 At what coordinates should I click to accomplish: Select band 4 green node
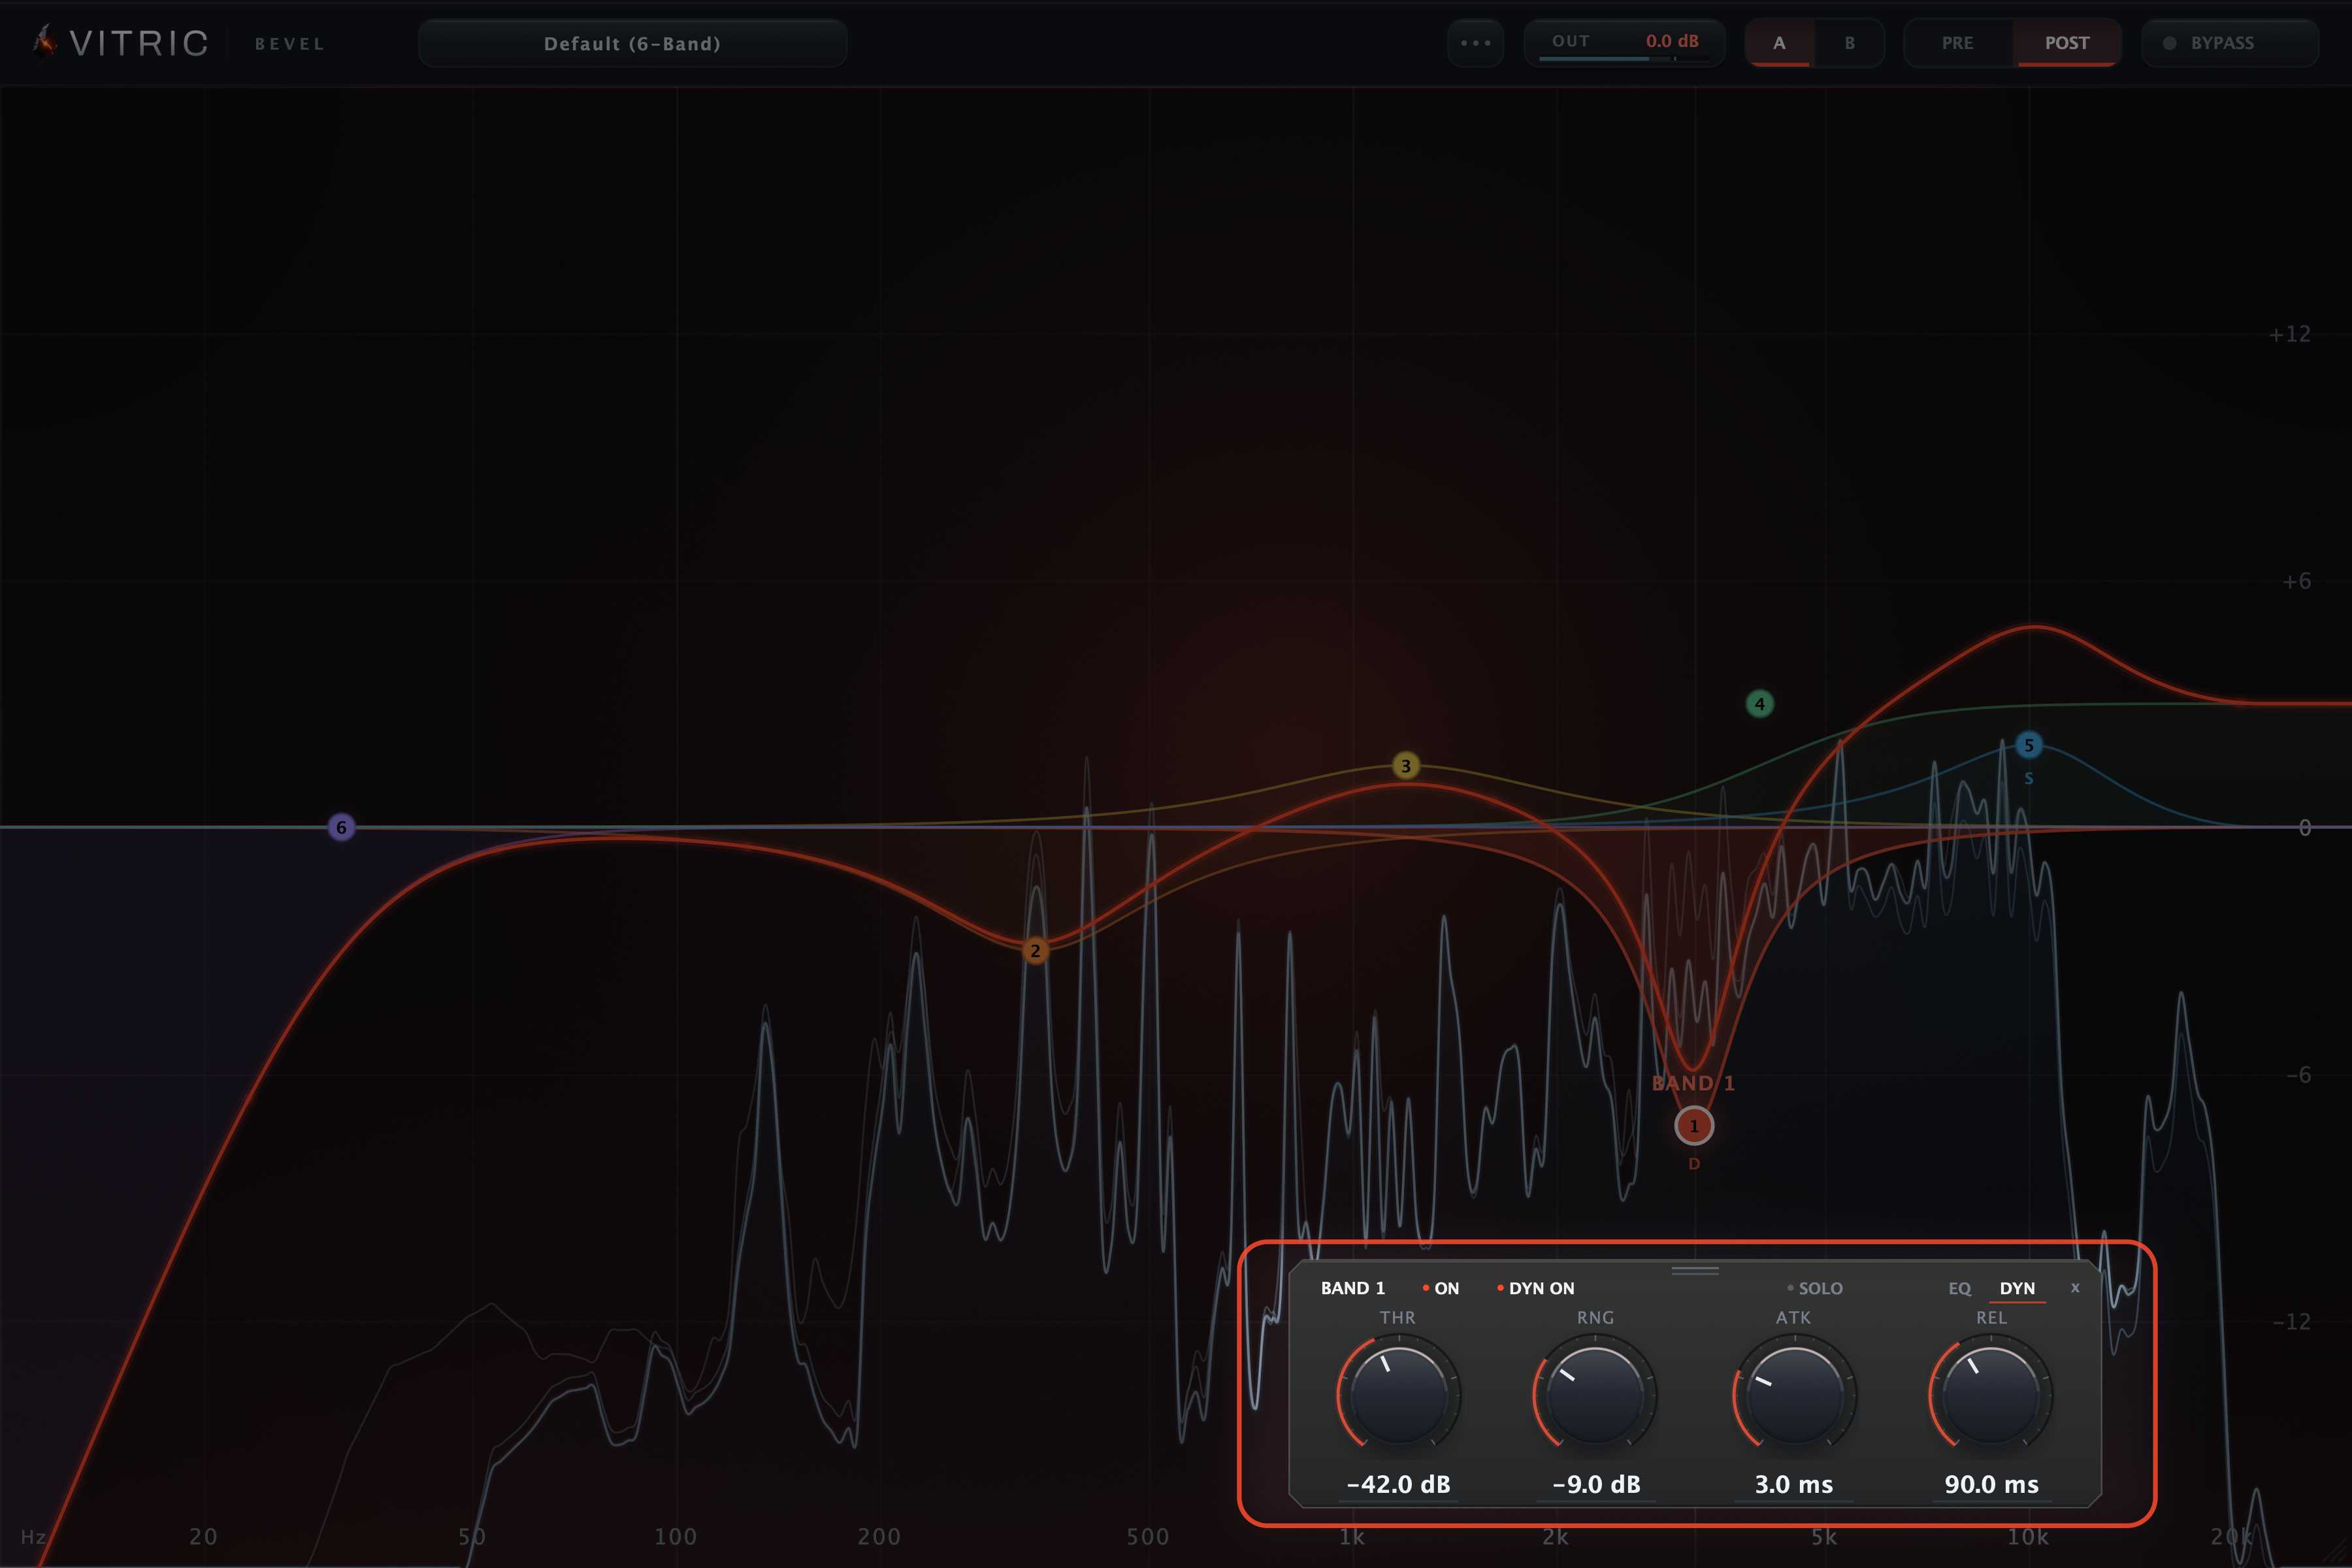pos(1759,704)
